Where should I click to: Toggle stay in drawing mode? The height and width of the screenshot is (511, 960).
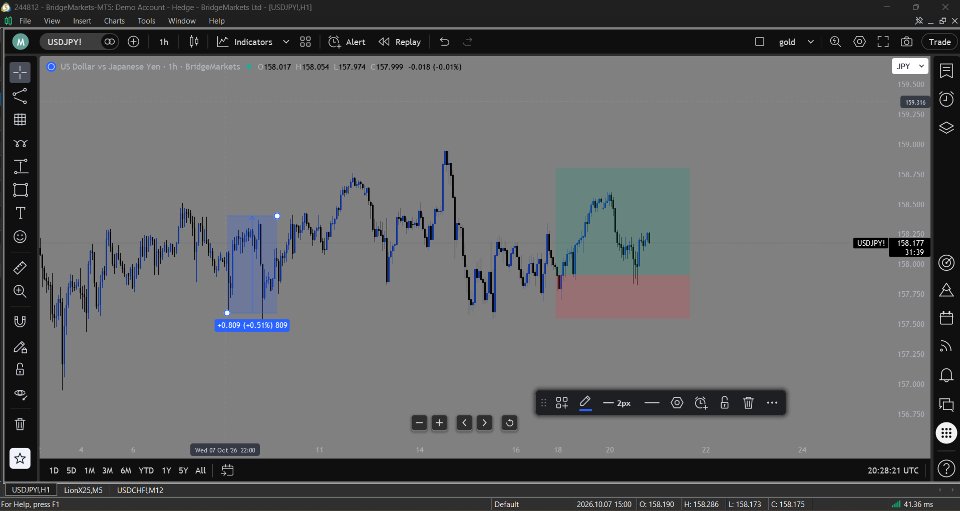[20, 347]
